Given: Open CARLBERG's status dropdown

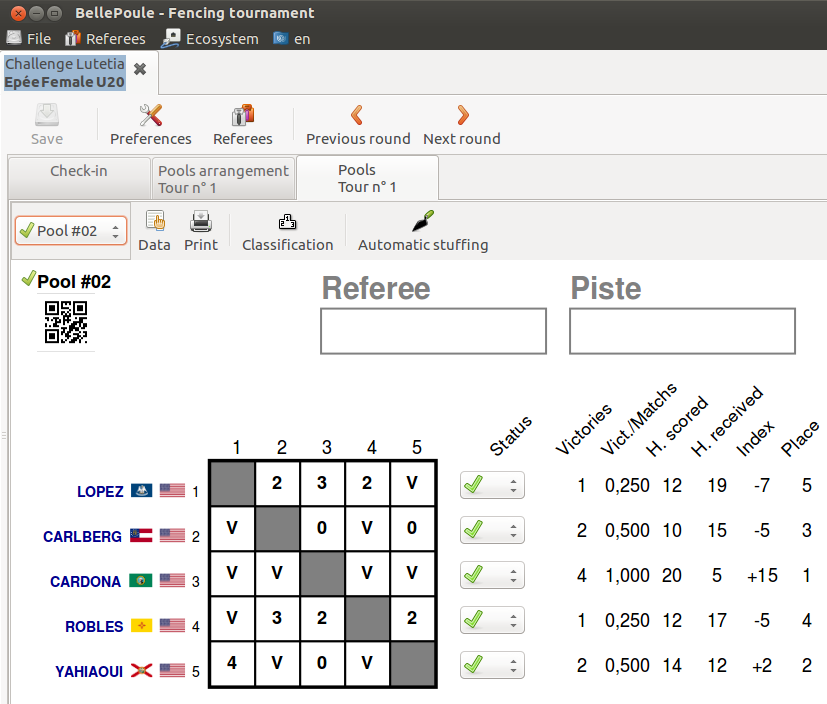Looking at the screenshot, I should coord(492,530).
